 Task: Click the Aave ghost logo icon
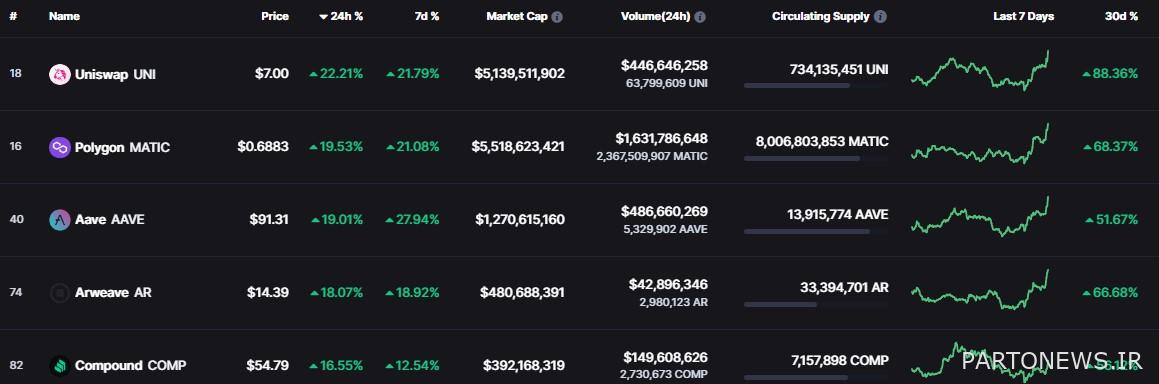pyautogui.click(x=59, y=220)
